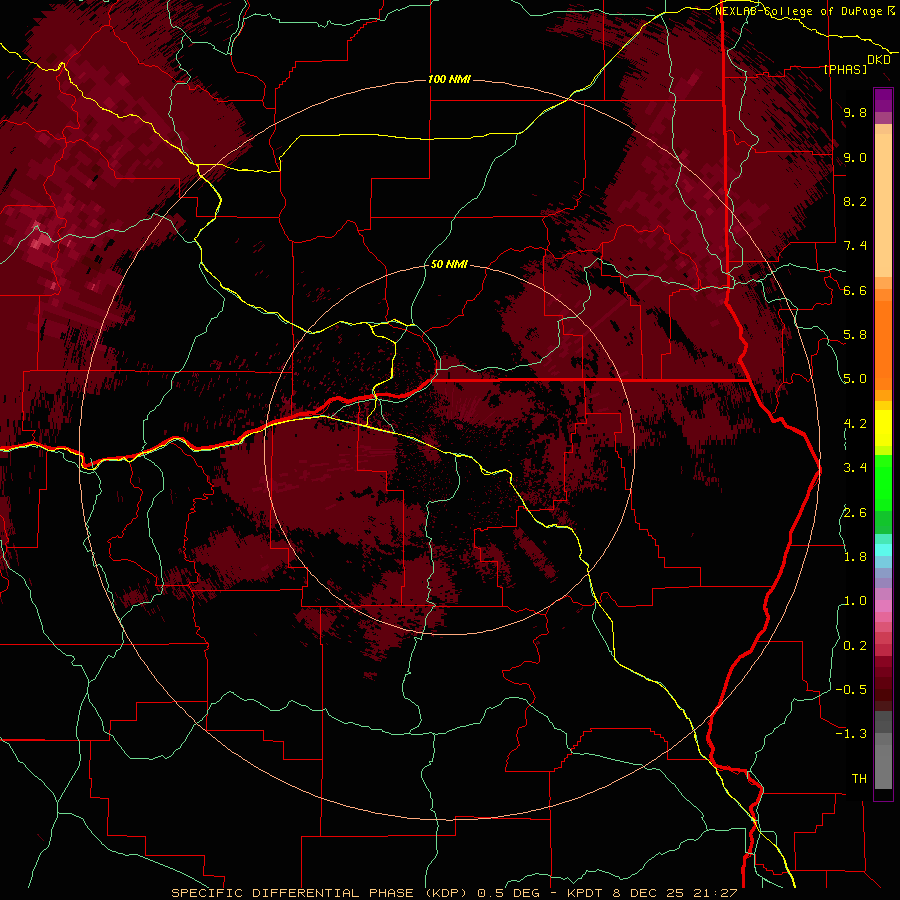Click the 8.2 scale label
This screenshot has width=900, height=900.
[x=855, y=201]
